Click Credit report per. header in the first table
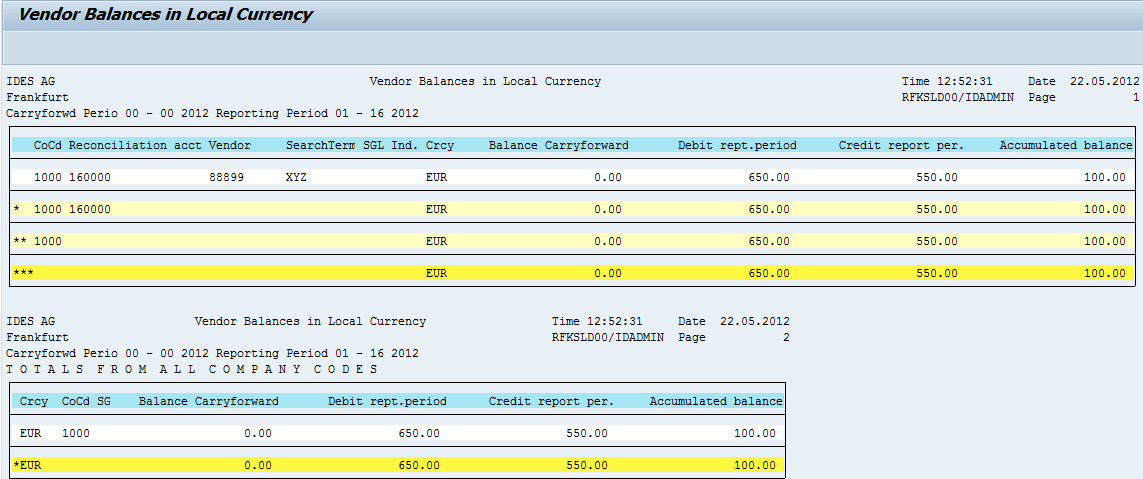Image resolution: width=1143 pixels, height=479 pixels. coord(902,145)
